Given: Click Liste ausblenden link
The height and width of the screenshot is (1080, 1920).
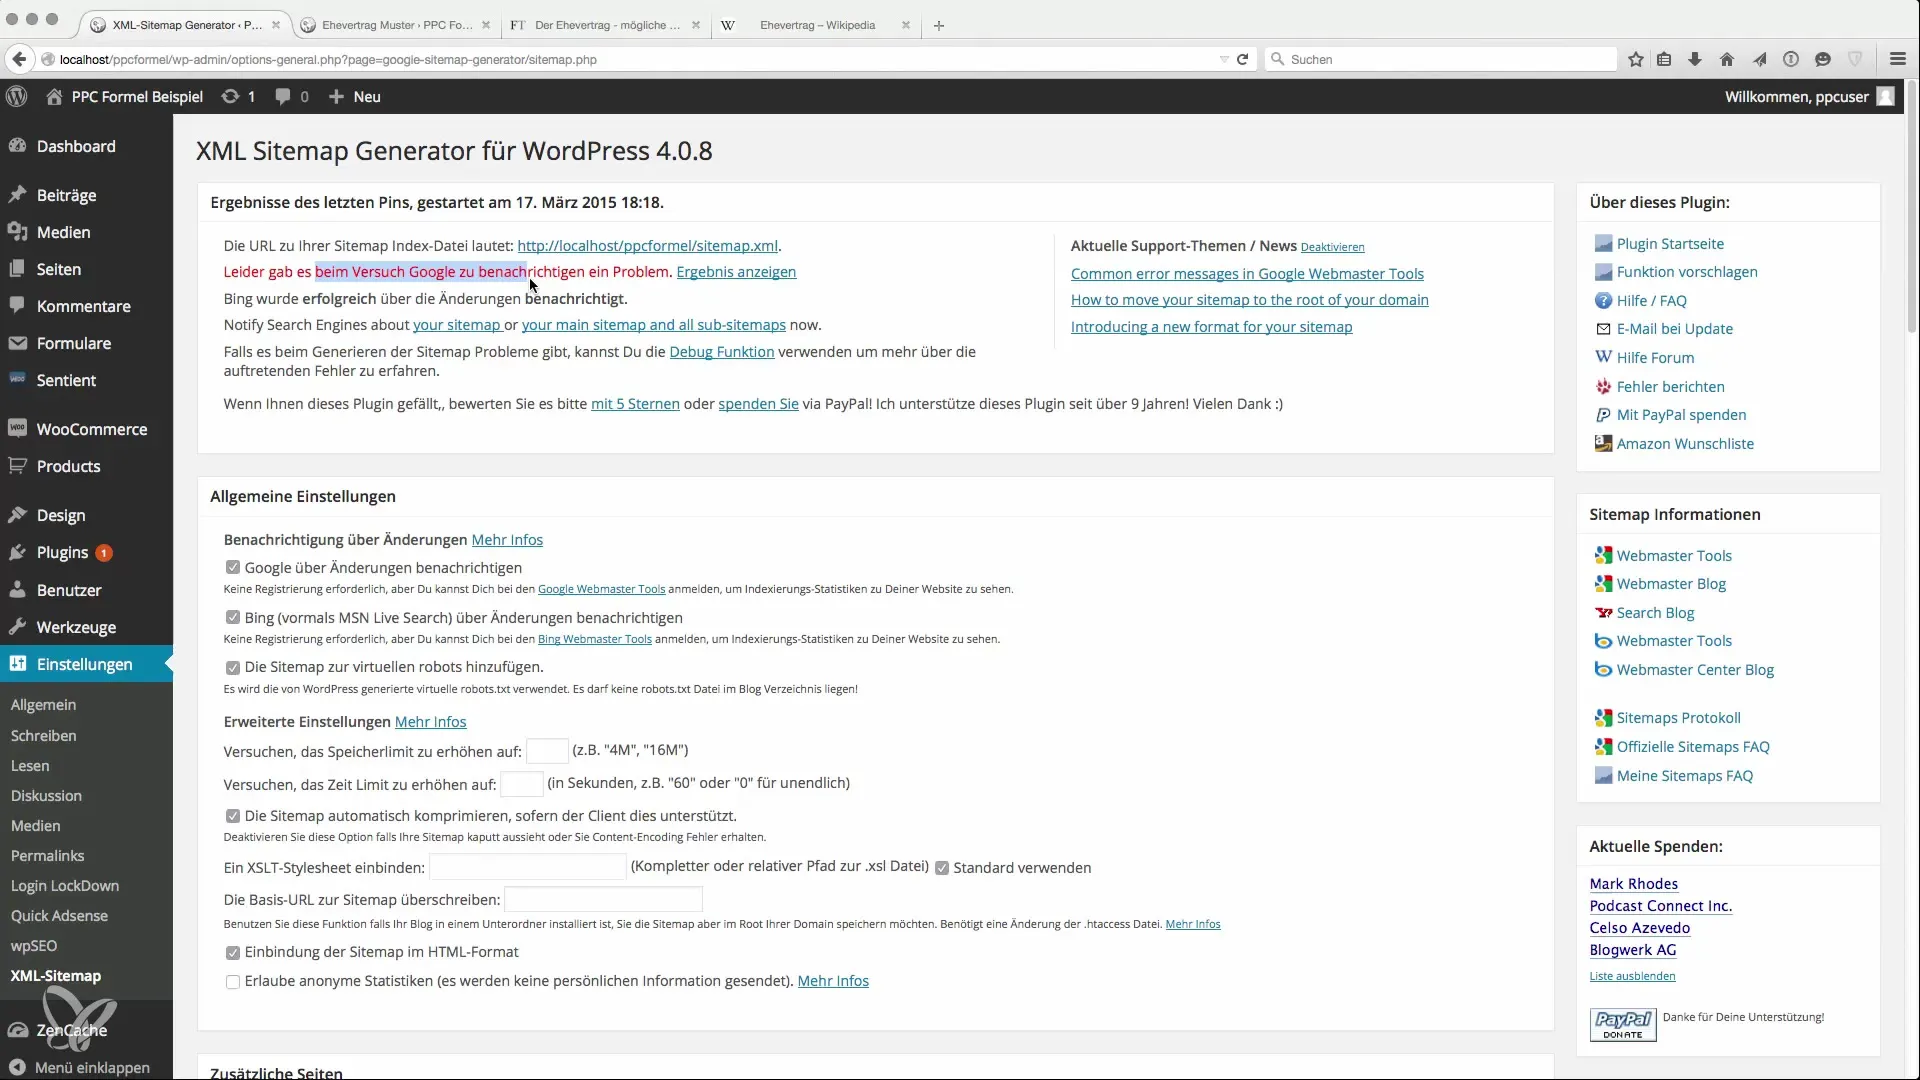Looking at the screenshot, I should pyautogui.click(x=1632, y=976).
